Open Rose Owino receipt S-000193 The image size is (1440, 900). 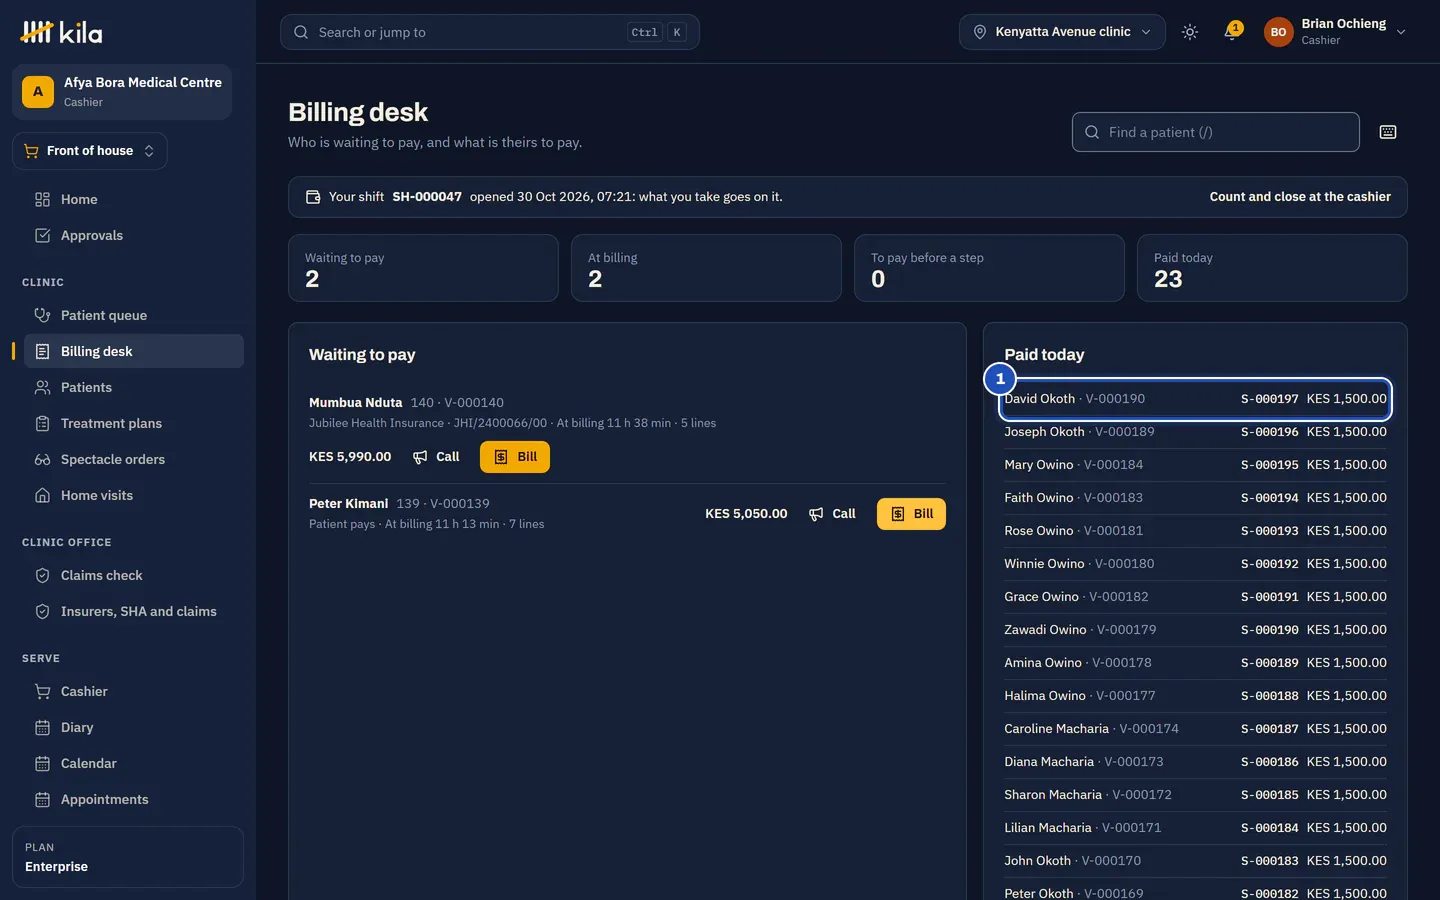click(1195, 531)
